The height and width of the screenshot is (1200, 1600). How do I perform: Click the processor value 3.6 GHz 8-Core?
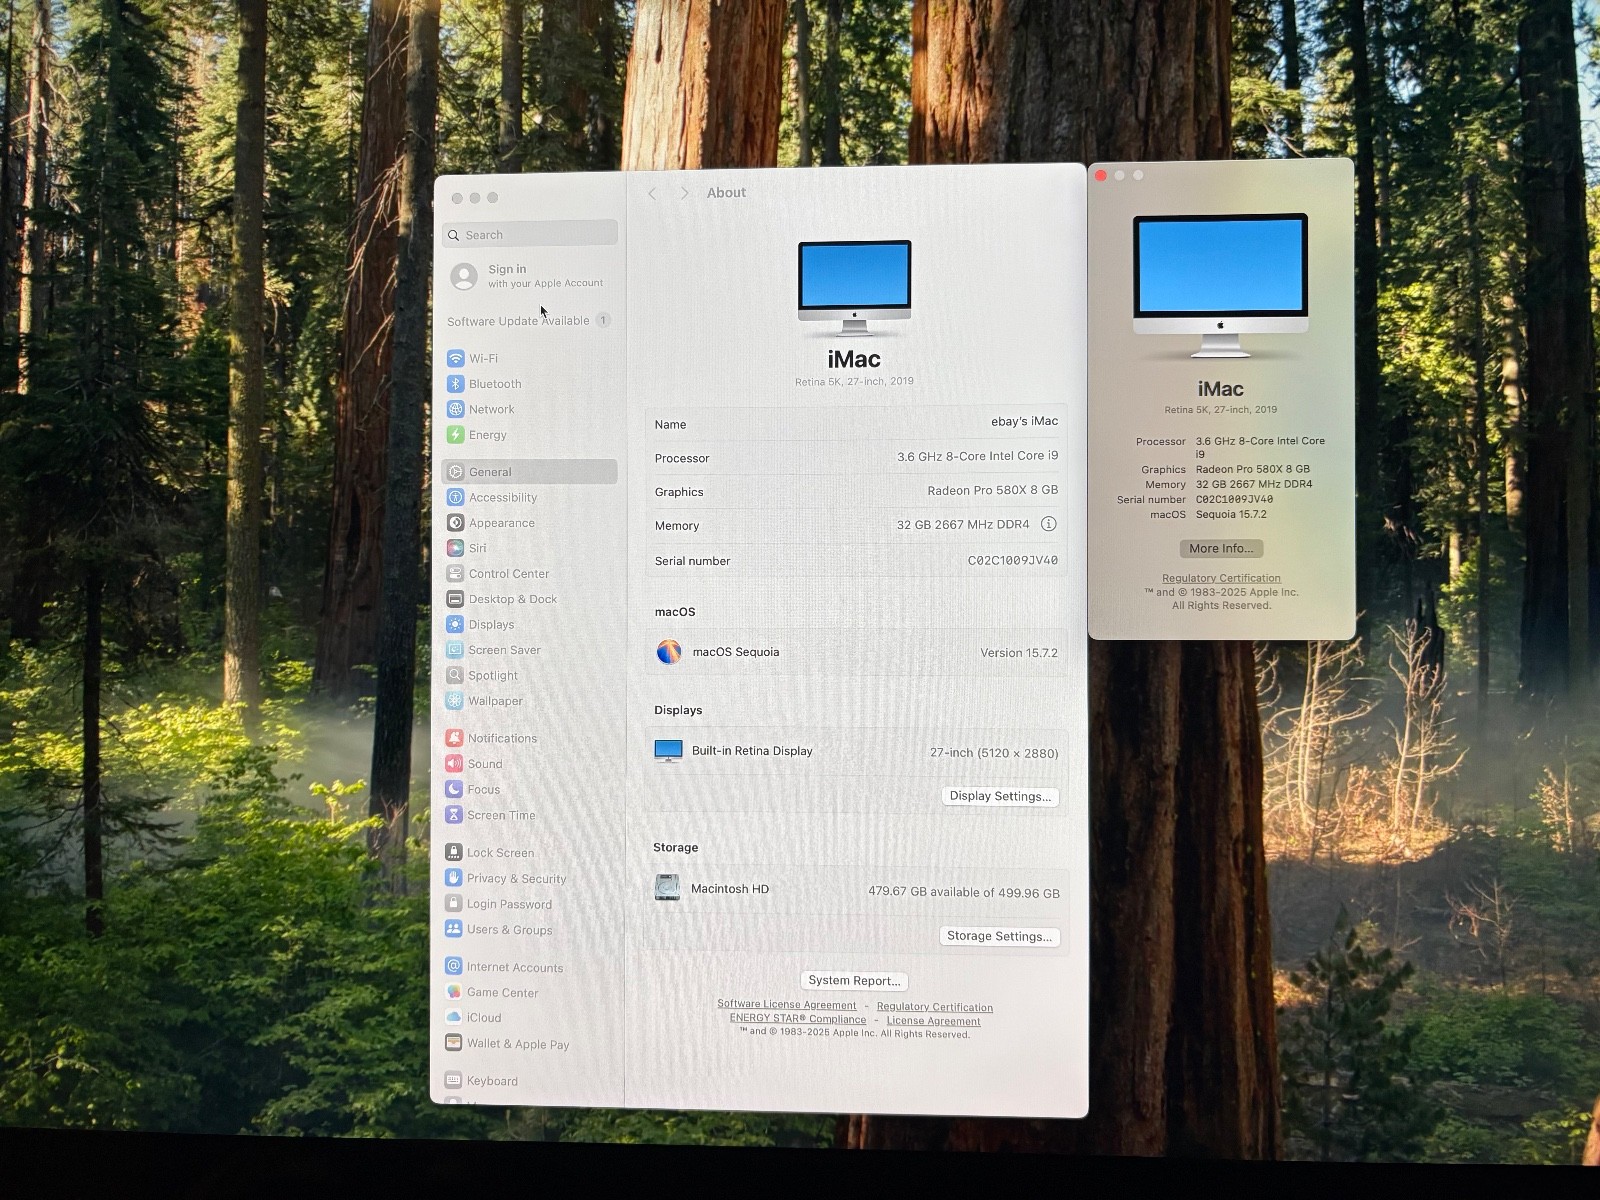[x=977, y=456]
